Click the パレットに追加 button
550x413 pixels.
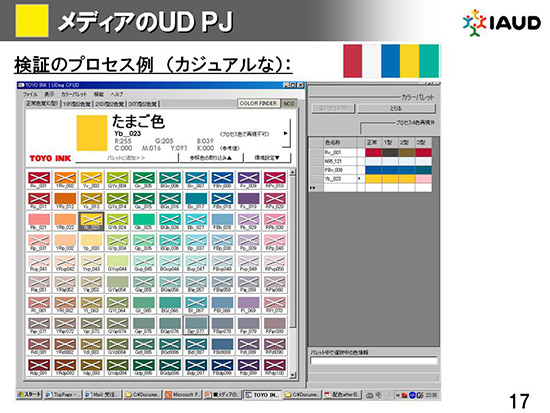point(126,158)
